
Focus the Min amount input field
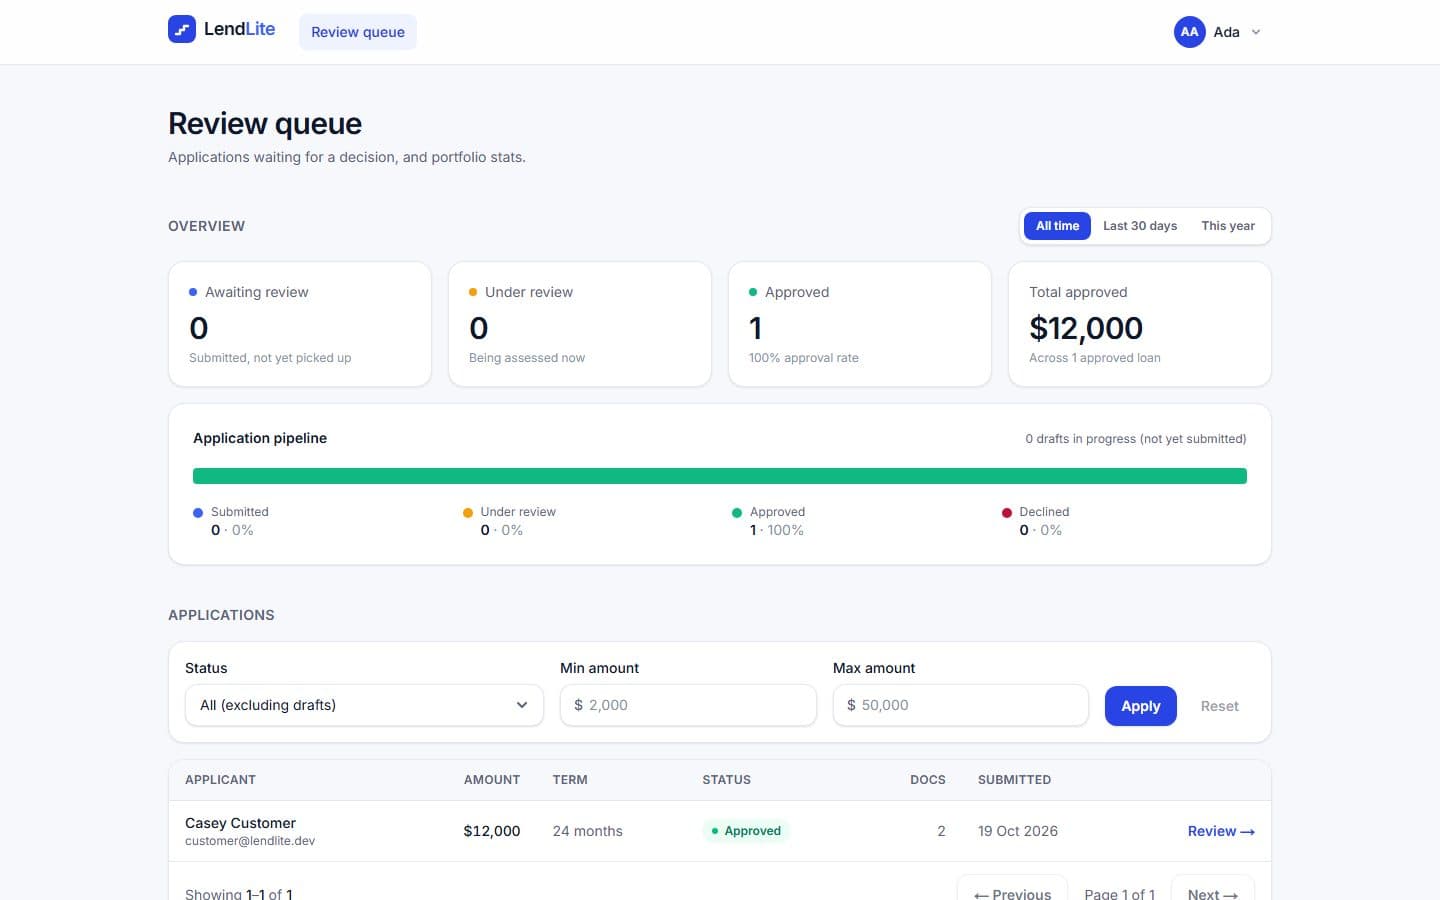(688, 705)
